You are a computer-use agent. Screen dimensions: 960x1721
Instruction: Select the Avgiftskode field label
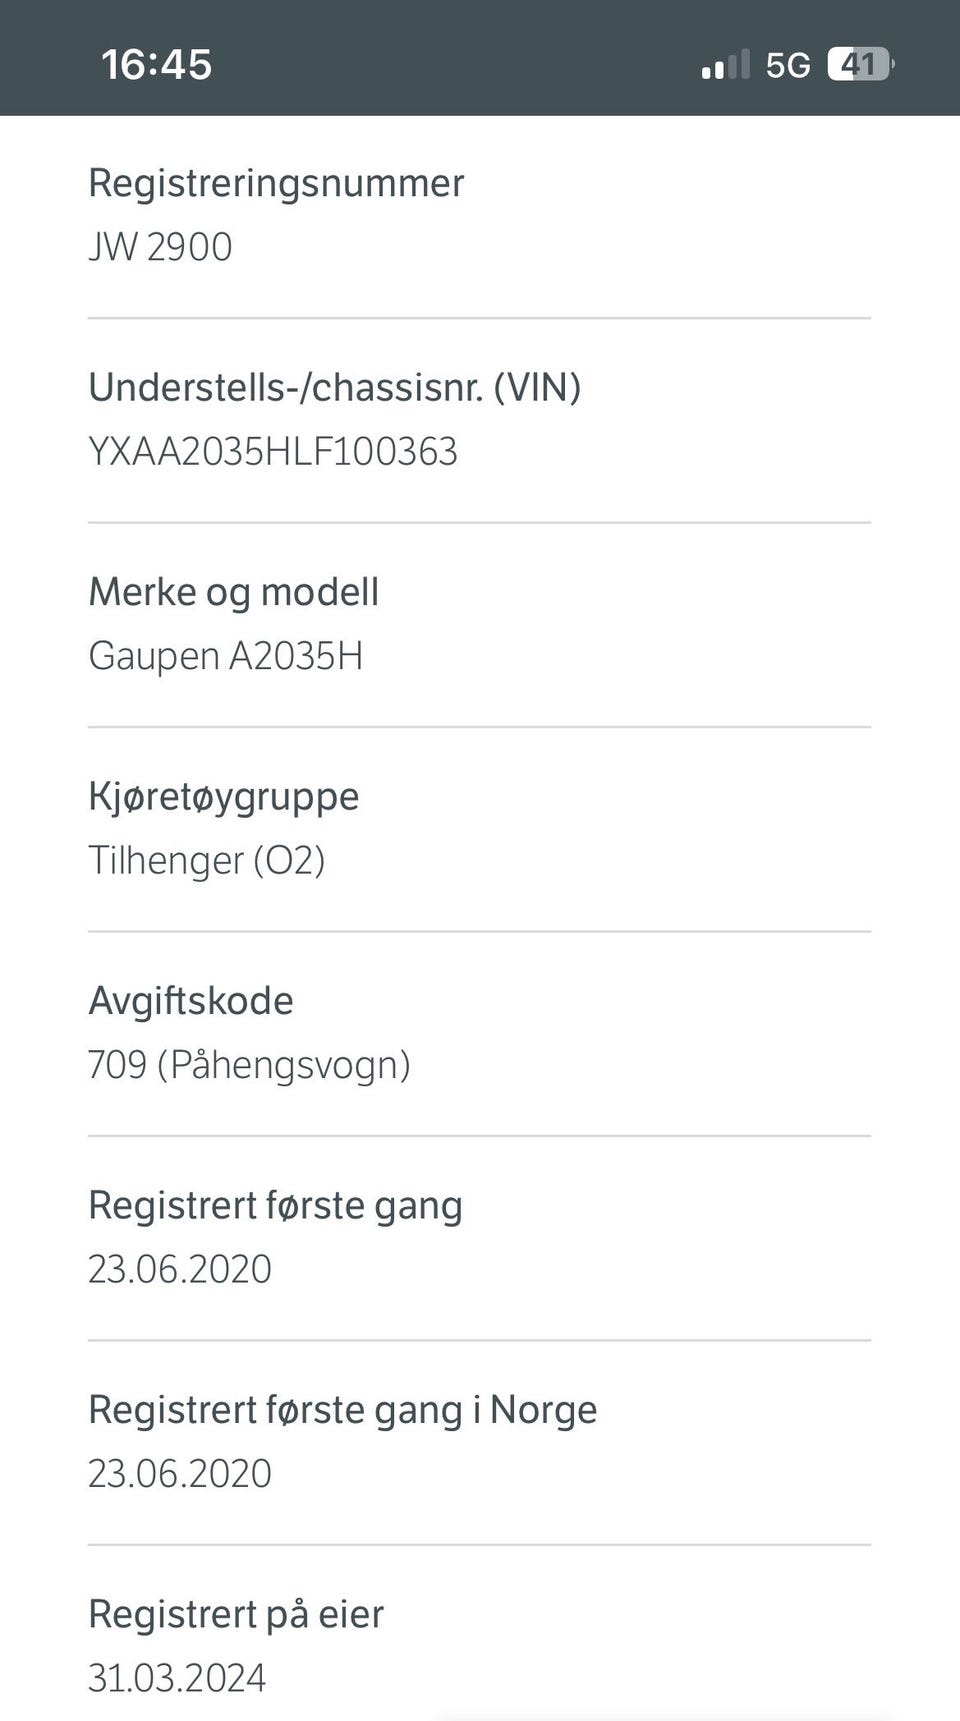[x=192, y=1000]
